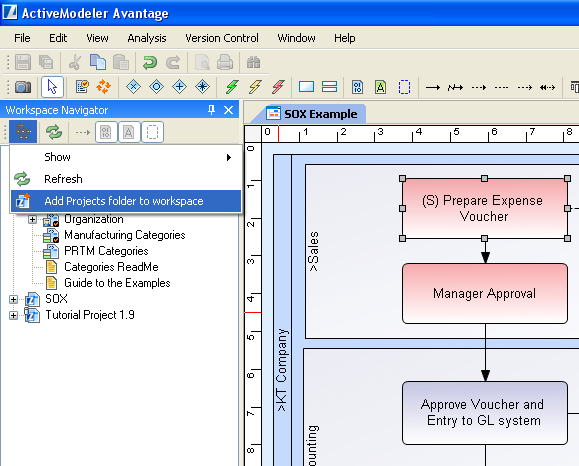The height and width of the screenshot is (466, 579).
Task: Select the circle gateway diamond tool
Action: (156, 87)
